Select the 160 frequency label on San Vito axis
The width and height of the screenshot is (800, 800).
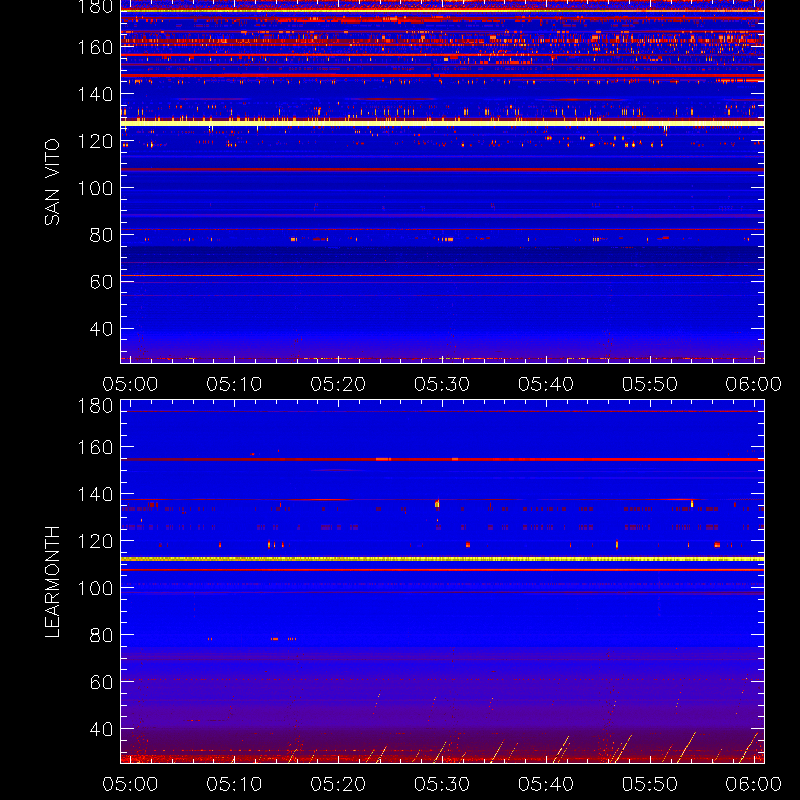tap(95, 47)
